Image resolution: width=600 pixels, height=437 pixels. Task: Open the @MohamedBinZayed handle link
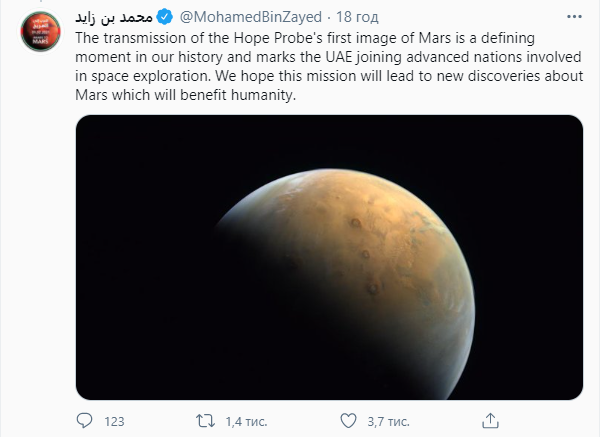click(x=246, y=19)
